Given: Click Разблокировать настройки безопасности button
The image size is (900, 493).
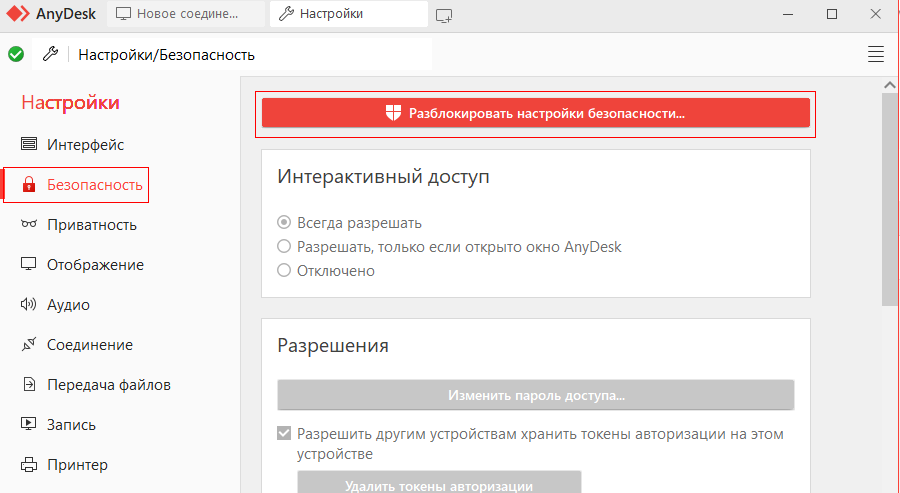Looking at the screenshot, I should click(535, 113).
